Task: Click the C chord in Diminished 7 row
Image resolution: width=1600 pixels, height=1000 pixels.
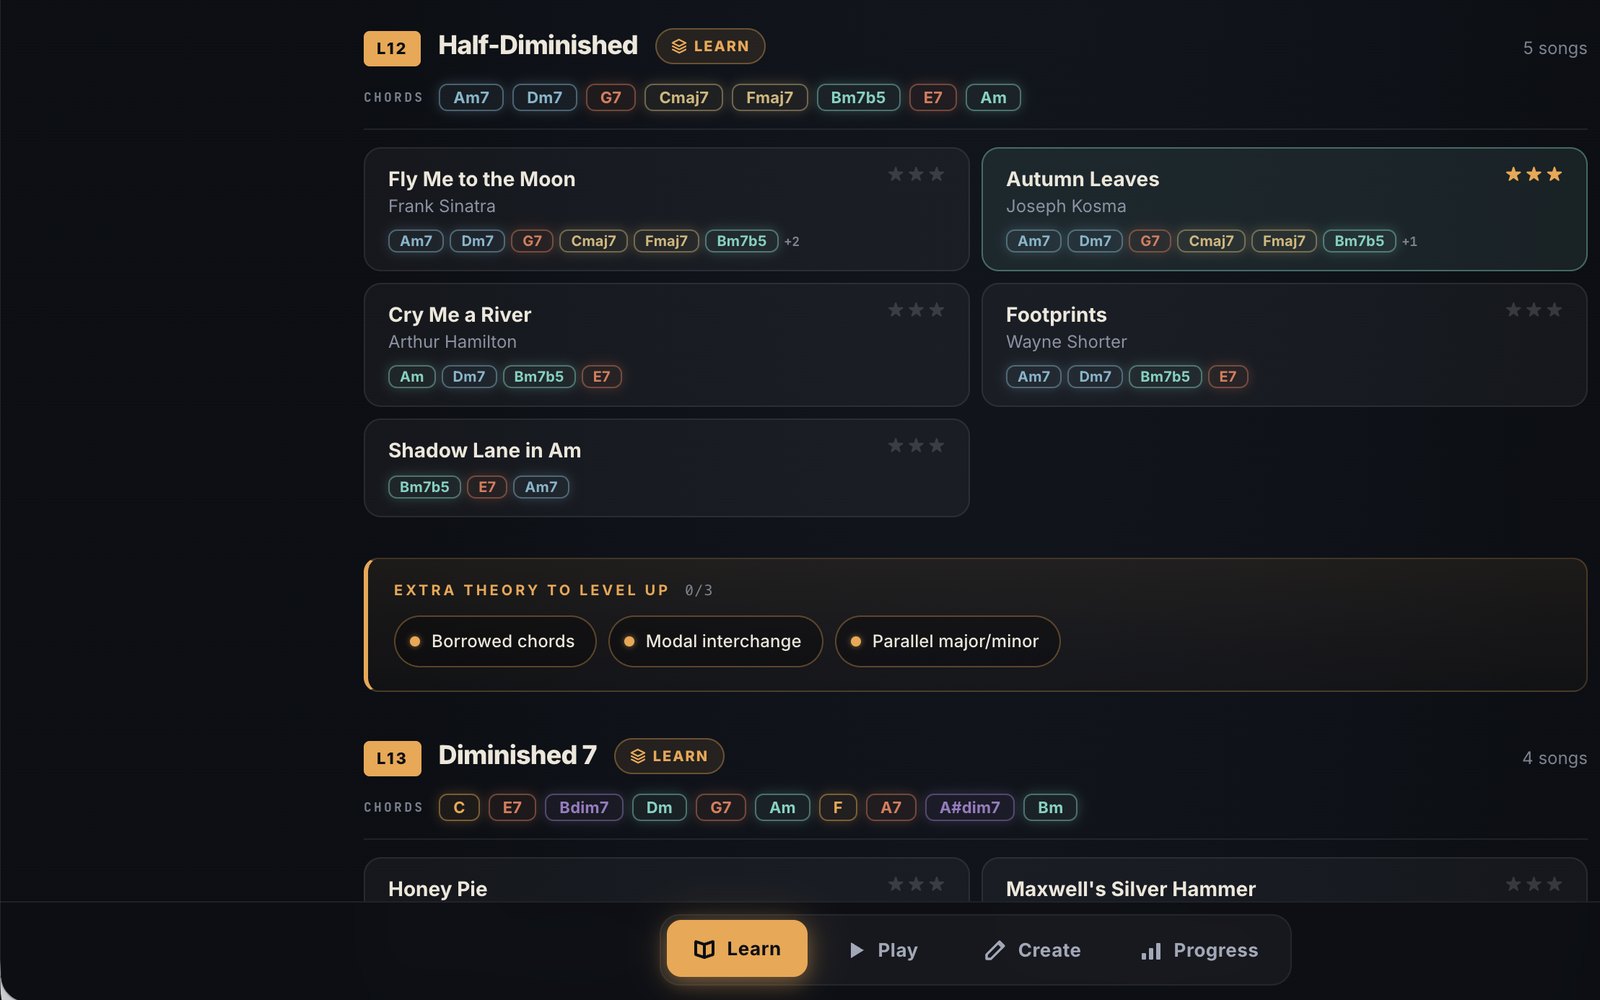Action: click(x=459, y=807)
